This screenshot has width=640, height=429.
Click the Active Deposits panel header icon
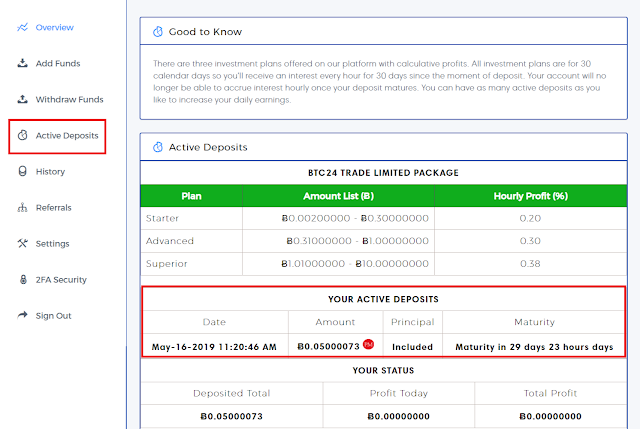(x=158, y=147)
